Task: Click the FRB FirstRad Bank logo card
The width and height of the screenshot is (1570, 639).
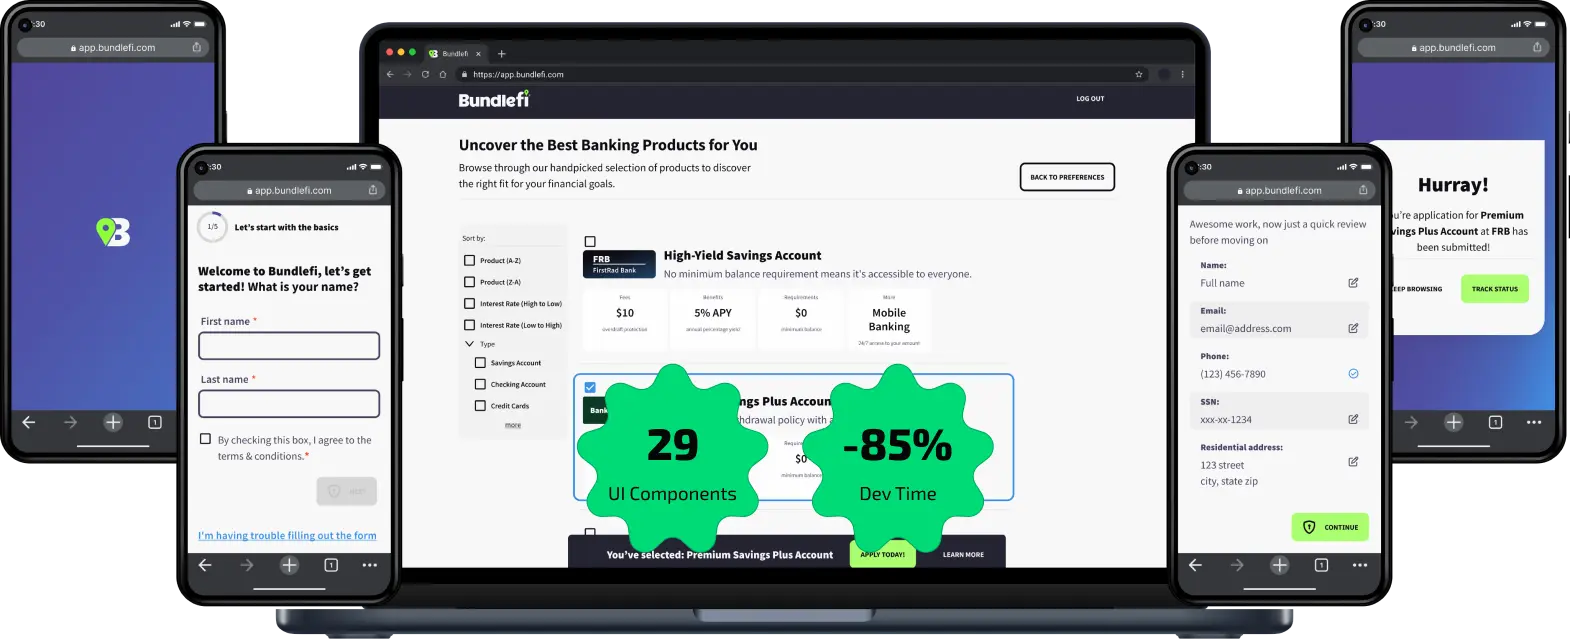Action: (x=619, y=264)
